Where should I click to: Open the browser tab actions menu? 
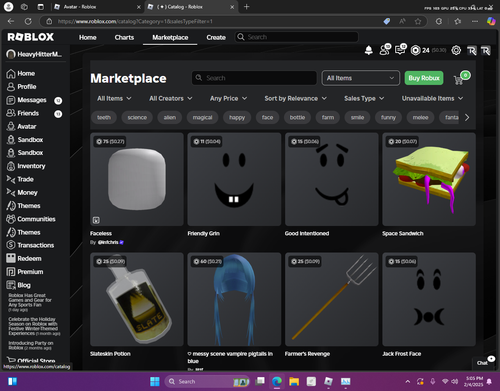40,7
